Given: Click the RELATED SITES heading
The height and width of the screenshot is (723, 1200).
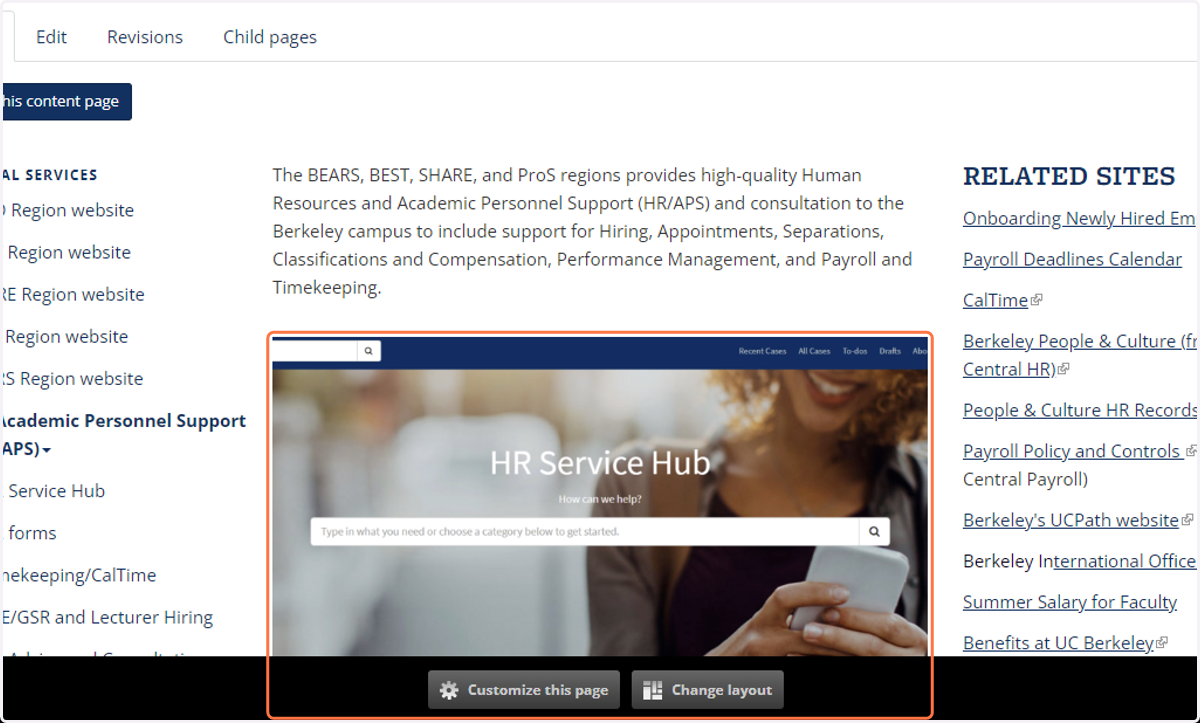Looking at the screenshot, I should tap(1069, 176).
